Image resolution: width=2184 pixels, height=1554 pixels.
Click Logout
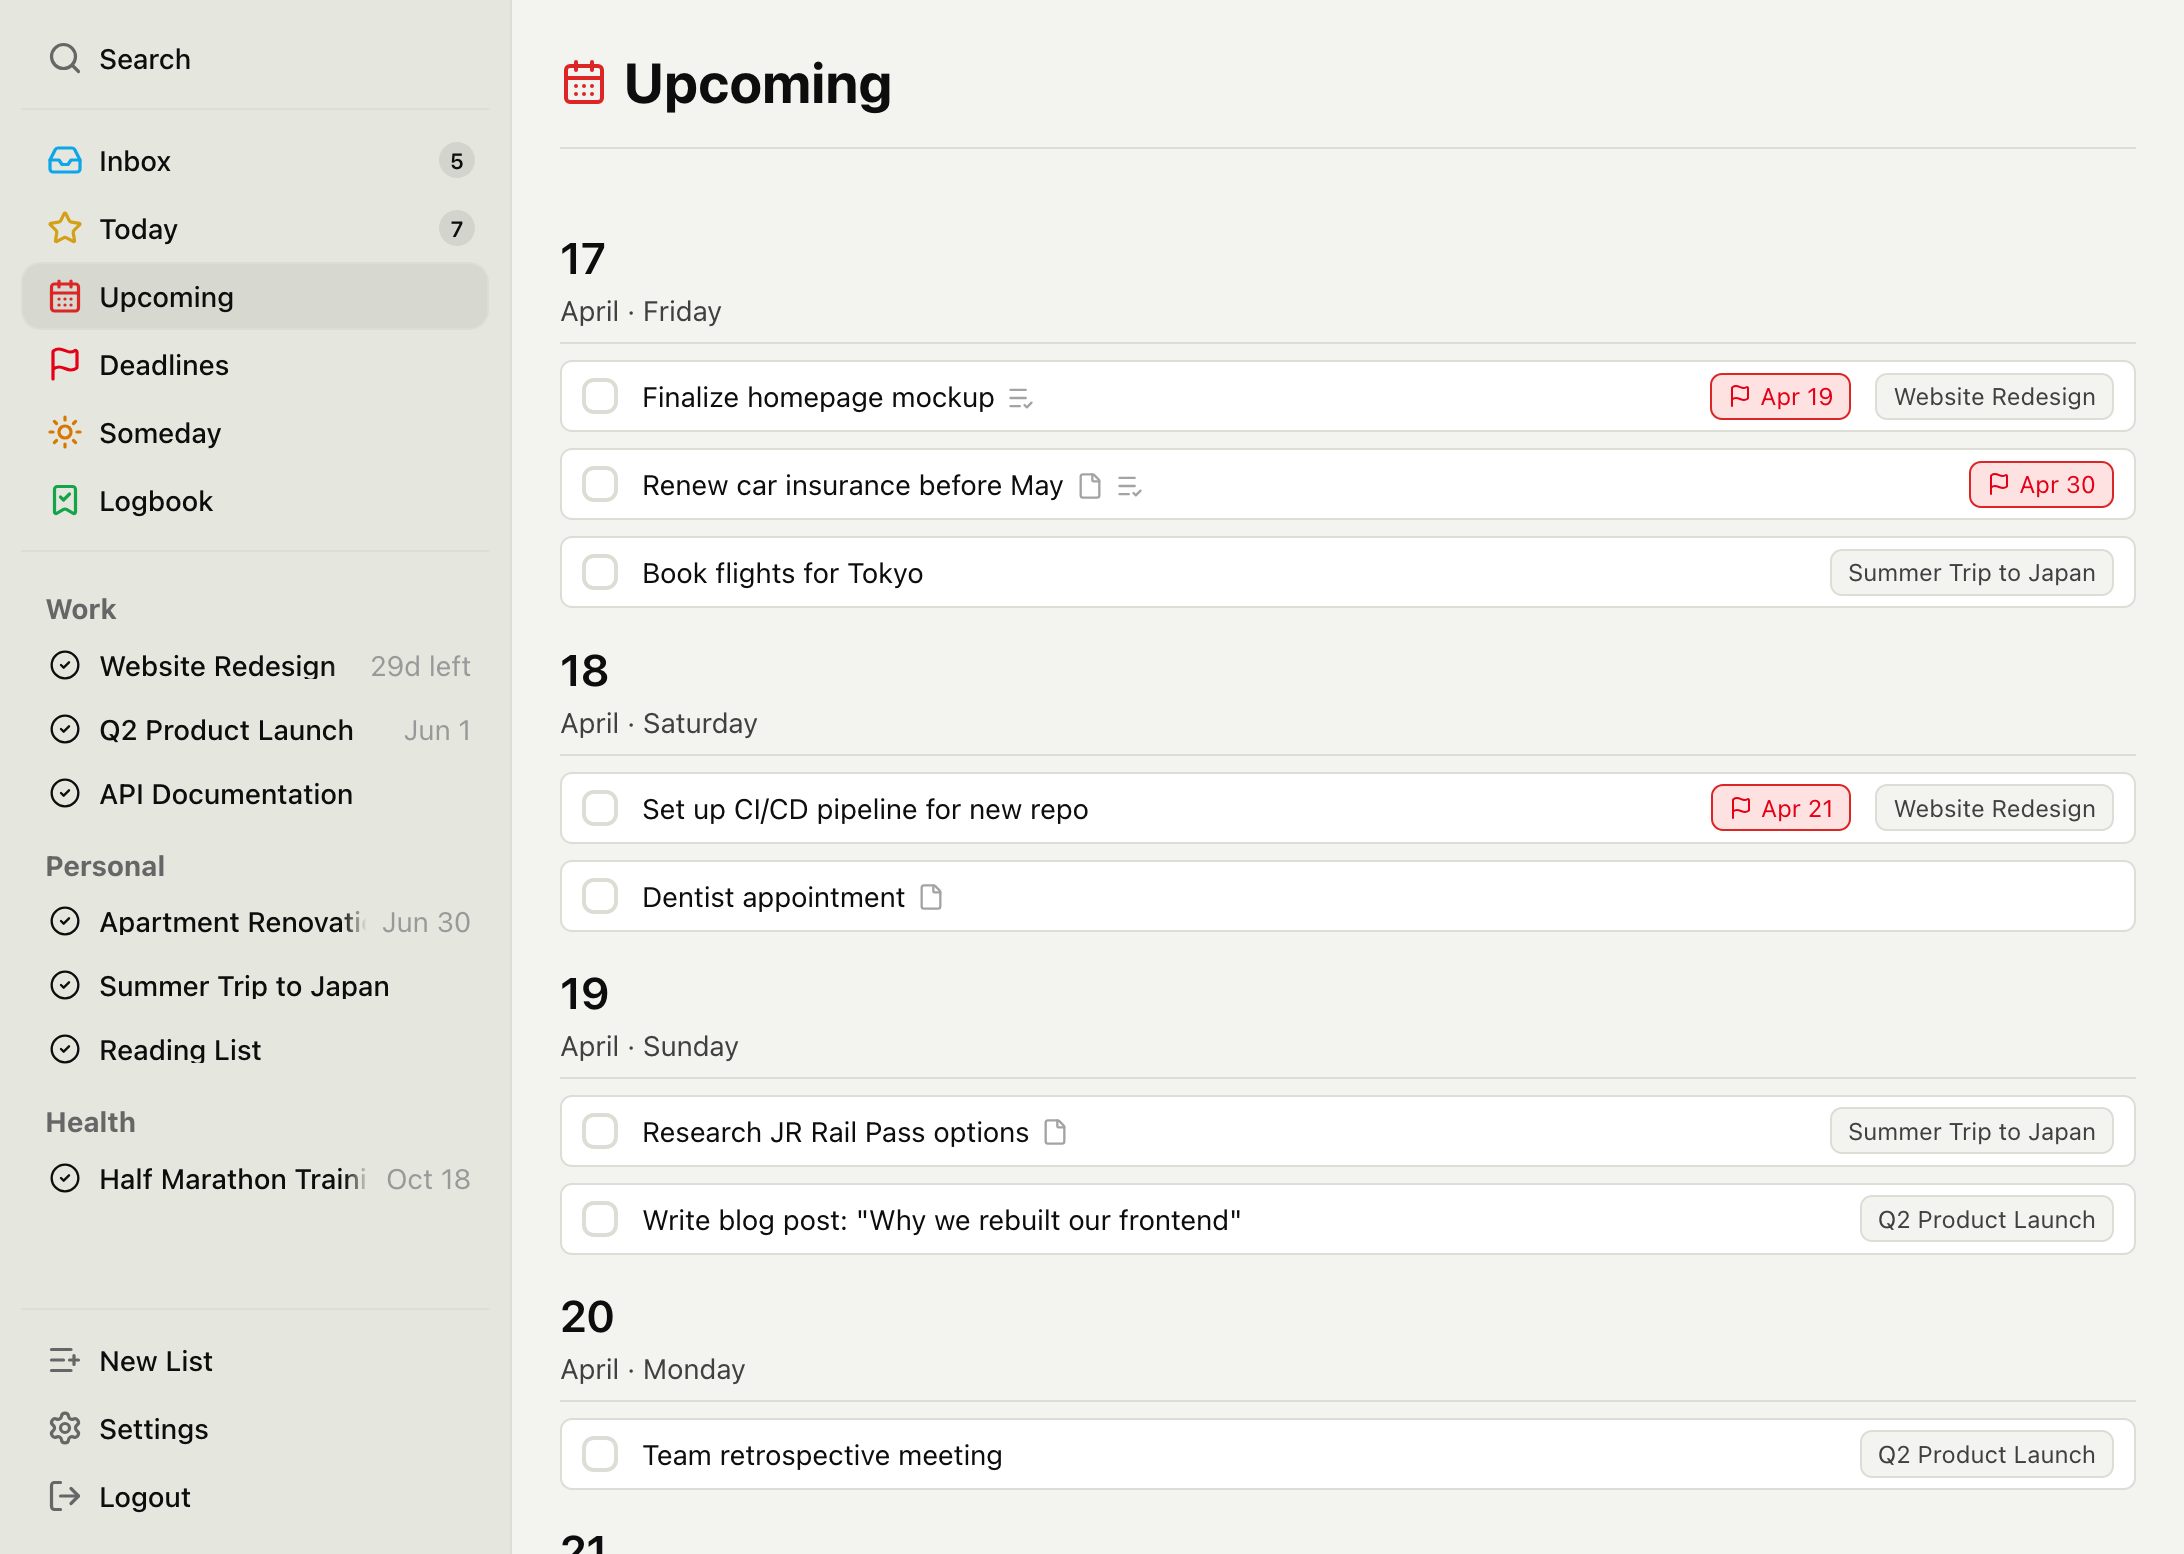point(255,1497)
